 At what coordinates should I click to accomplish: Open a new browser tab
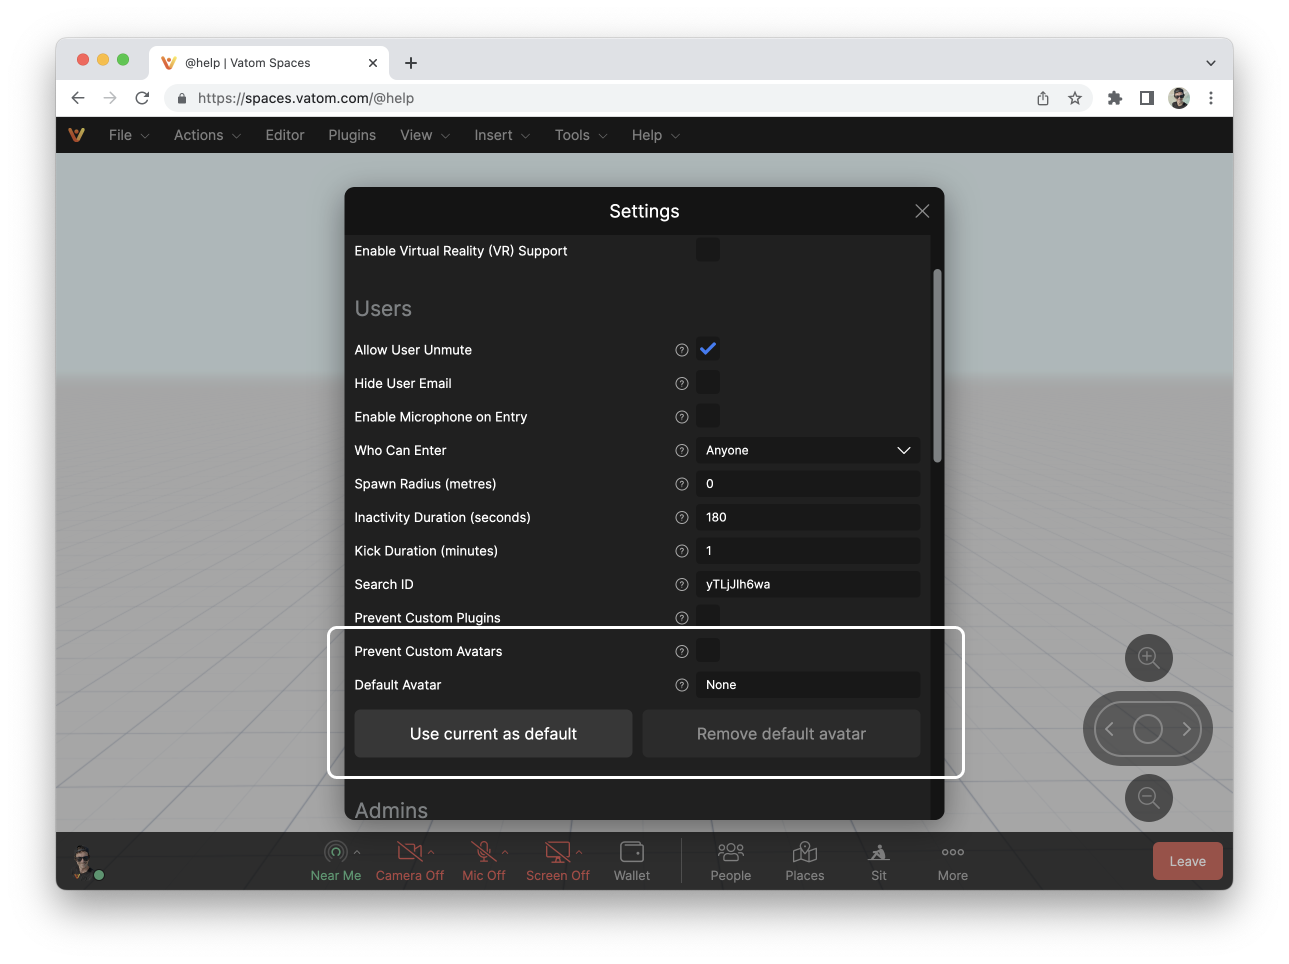(411, 63)
